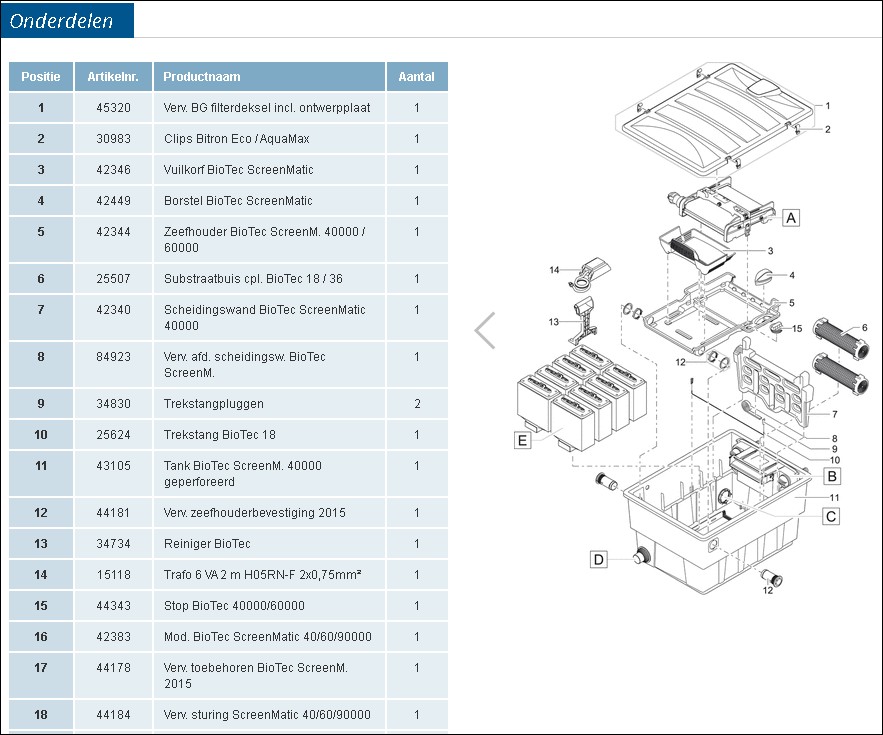Select article number 45320
Viewport: 883px width, 735px height.
pos(113,108)
